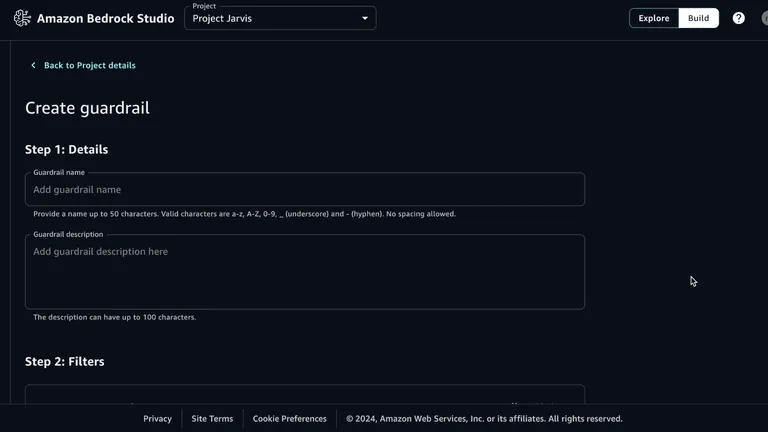Click the Amazon Web Services copyright text

click(484, 419)
